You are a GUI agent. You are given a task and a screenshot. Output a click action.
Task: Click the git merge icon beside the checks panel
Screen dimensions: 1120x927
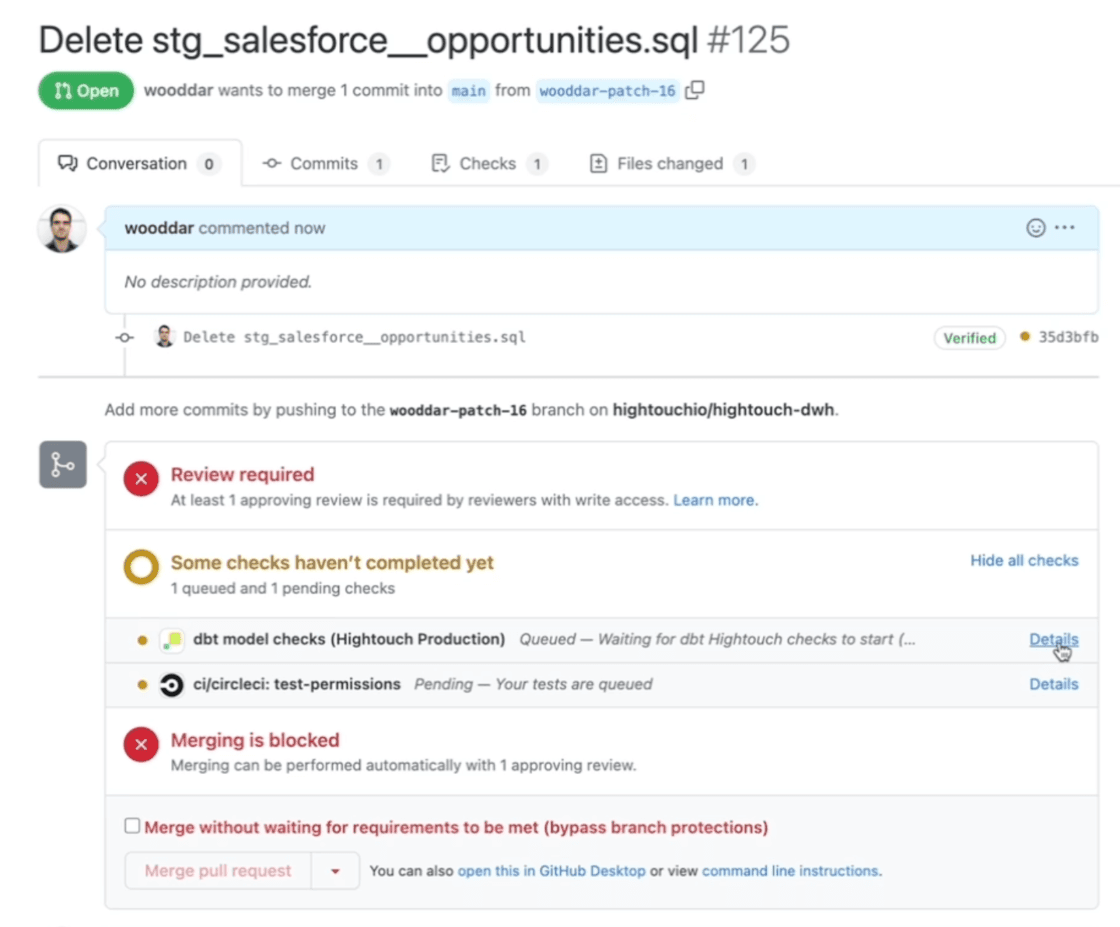tap(63, 464)
